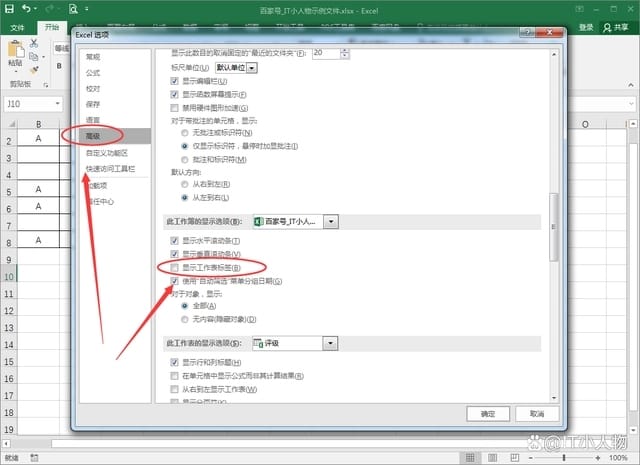Screen dimensions: 640x465
Task: Toggle 显示行和列标题 checkbox
Action: (x=174, y=362)
